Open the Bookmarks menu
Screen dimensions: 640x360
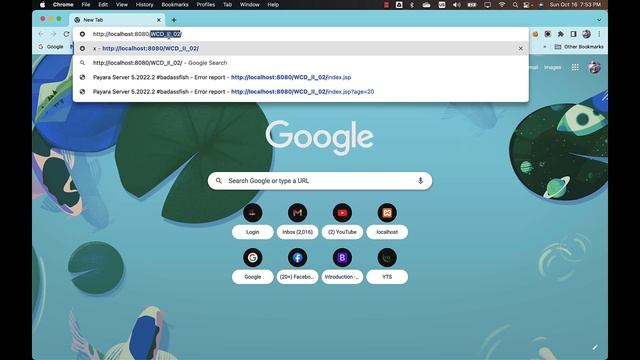point(175,5)
